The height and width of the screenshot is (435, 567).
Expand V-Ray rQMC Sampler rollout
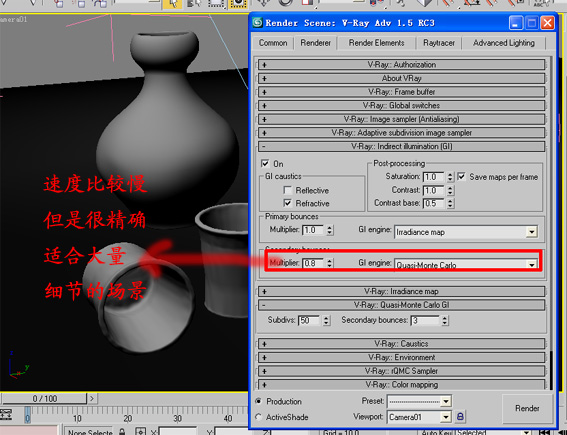point(401,371)
